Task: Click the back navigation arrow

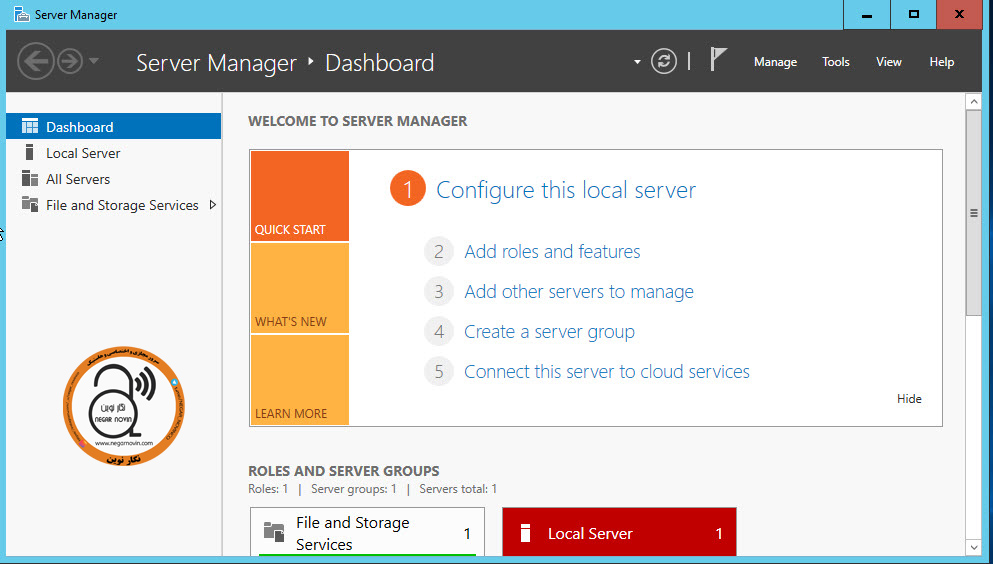Action: pos(36,61)
